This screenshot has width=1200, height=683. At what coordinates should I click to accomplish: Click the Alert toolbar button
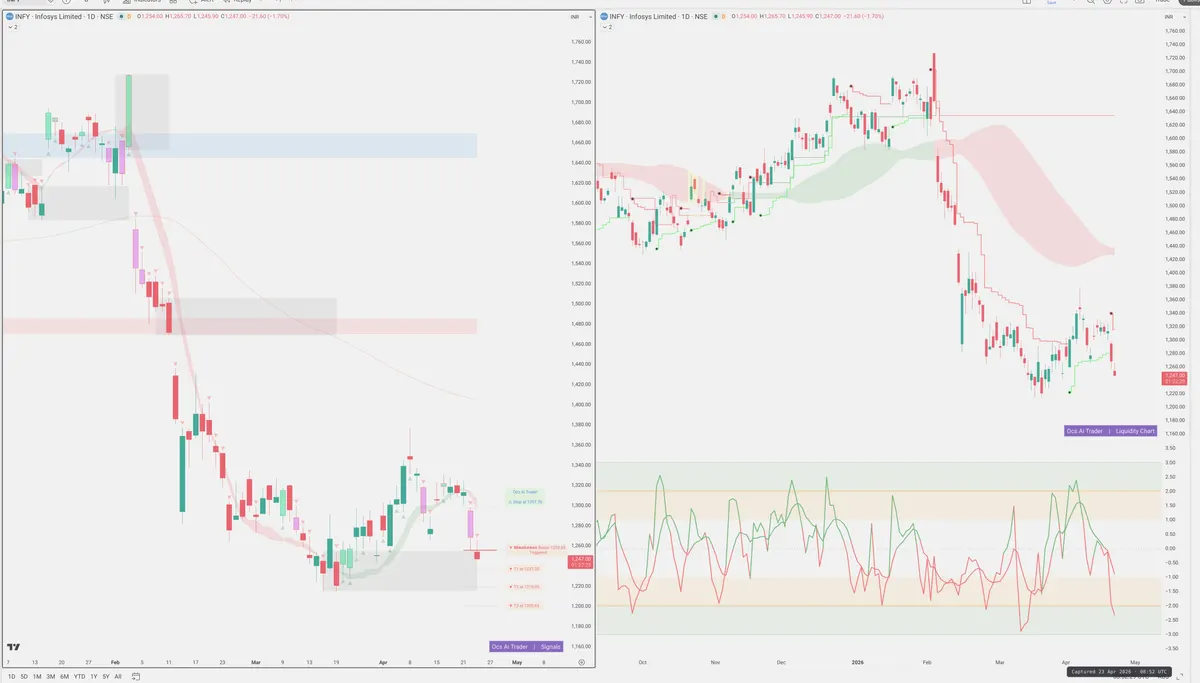[201, 3]
